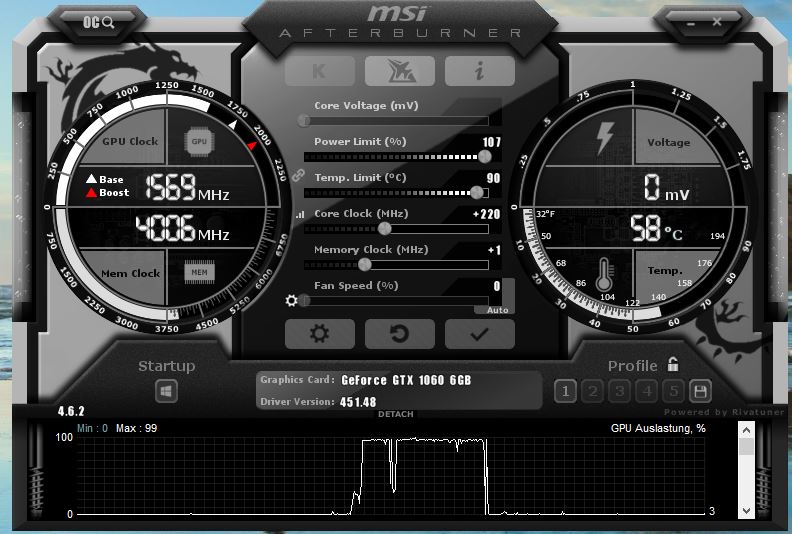This screenshot has width=792, height=534.
Task: Open the information i button
Action: [x=479, y=71]
